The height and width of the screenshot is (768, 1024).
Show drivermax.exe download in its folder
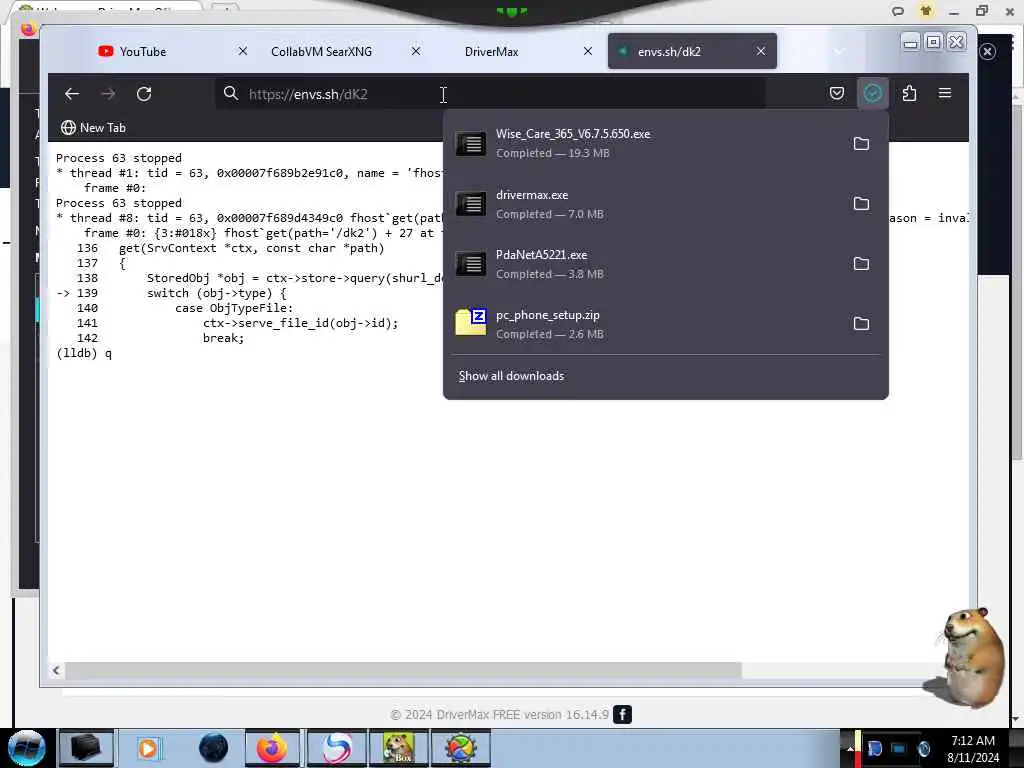click(x=861, y=204)
